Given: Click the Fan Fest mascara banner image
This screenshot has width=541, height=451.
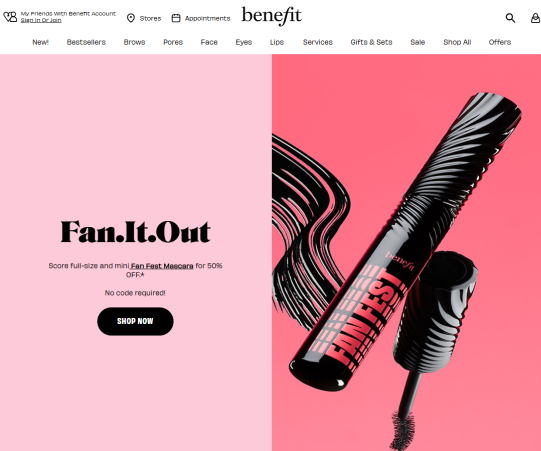Looking at the screenshot, I should click(x=406, y=252).
